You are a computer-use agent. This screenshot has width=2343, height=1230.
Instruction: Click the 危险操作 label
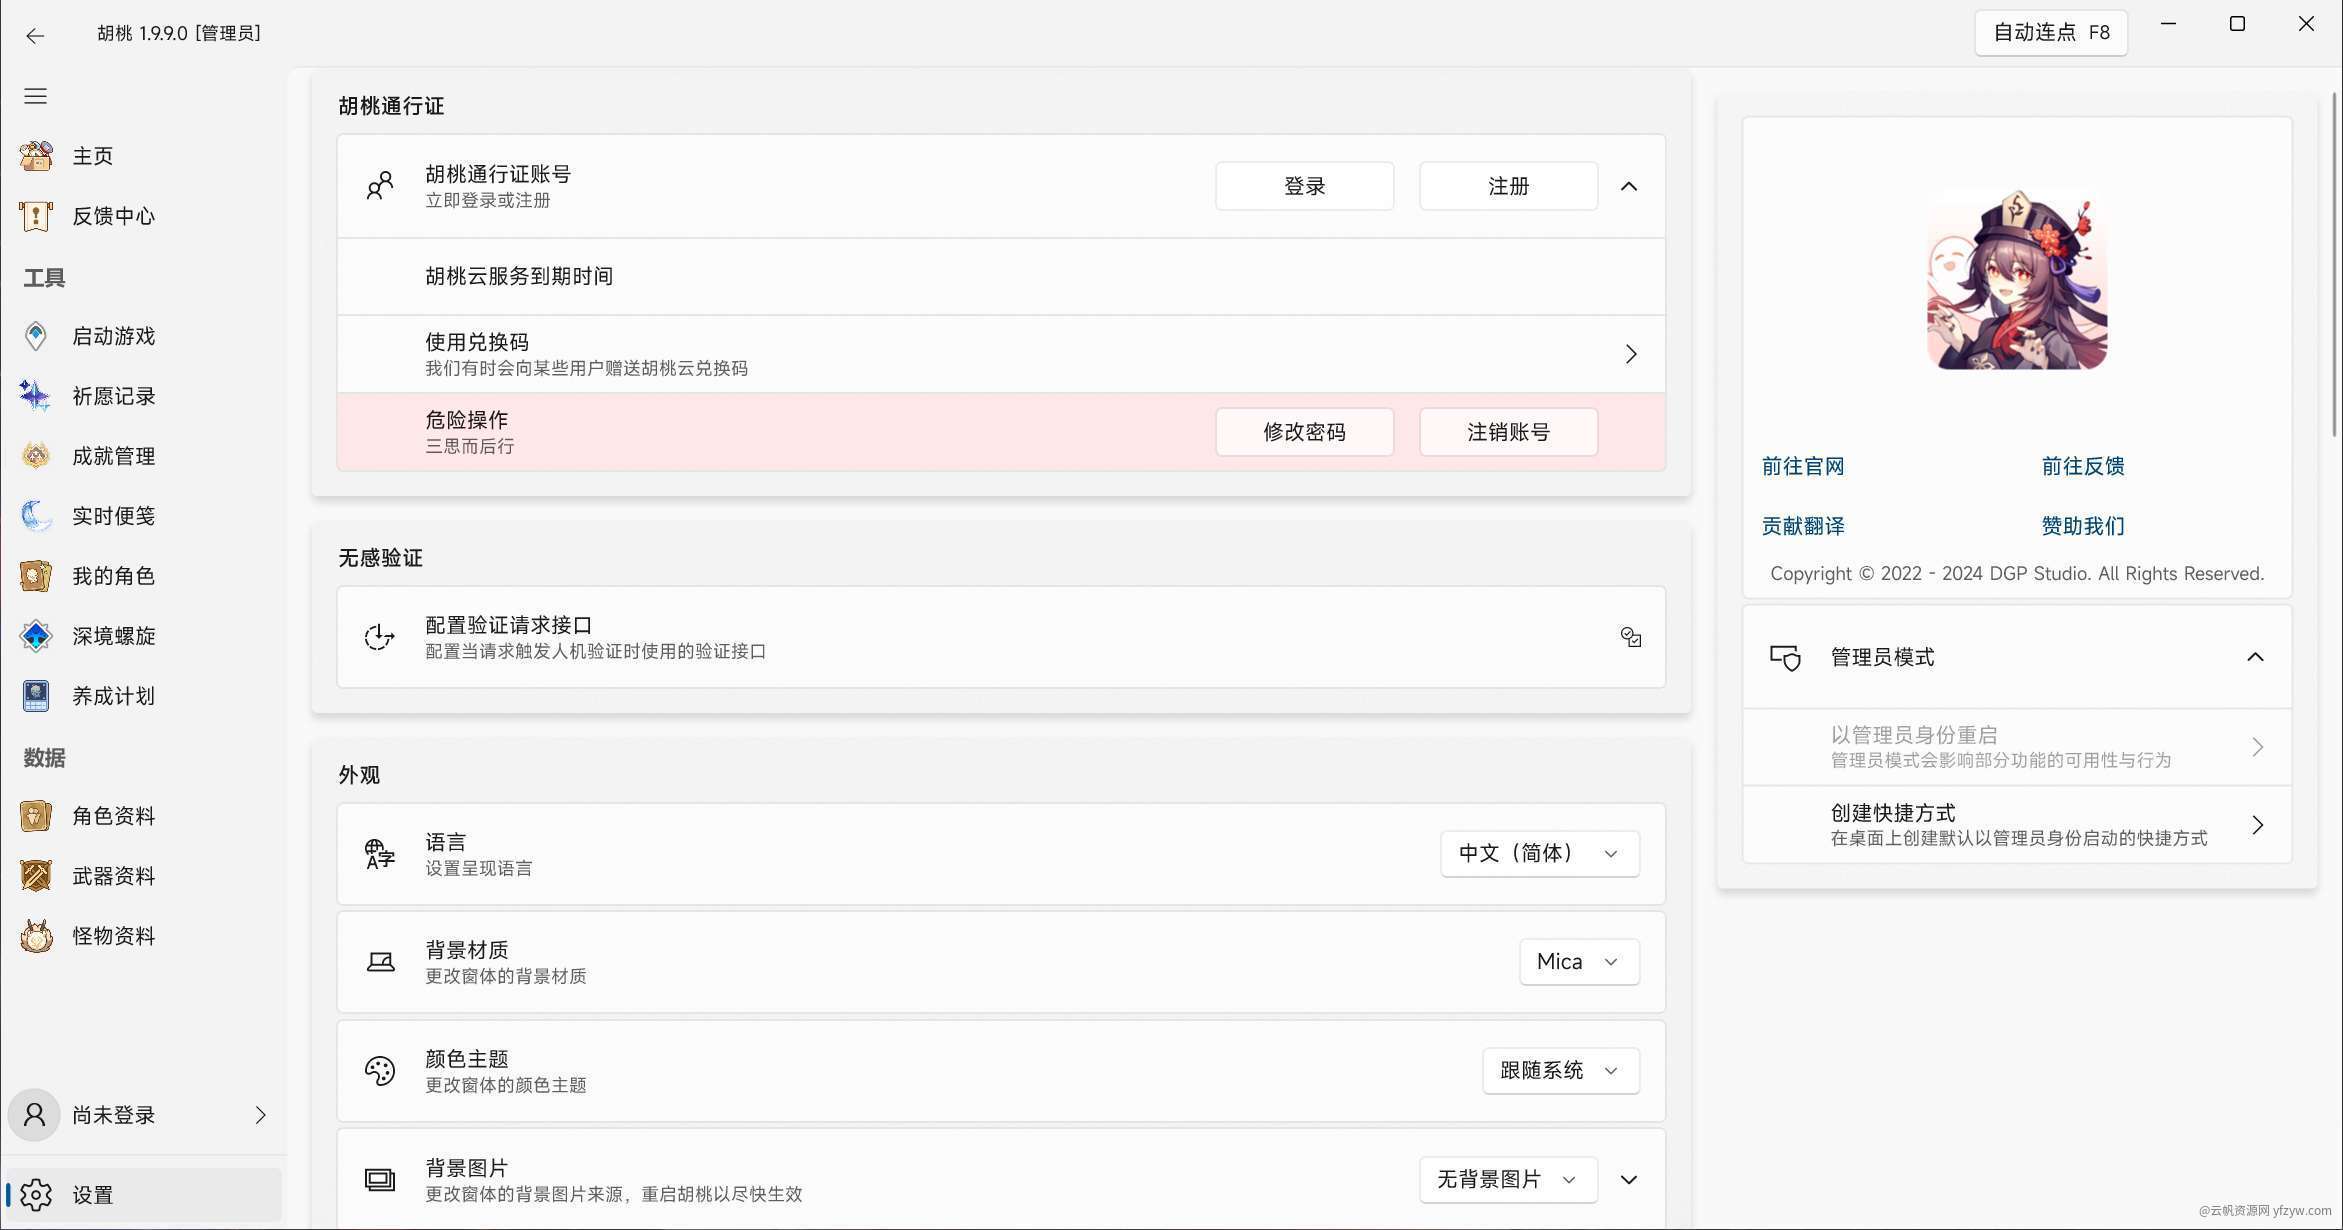(x=467, y=420)
